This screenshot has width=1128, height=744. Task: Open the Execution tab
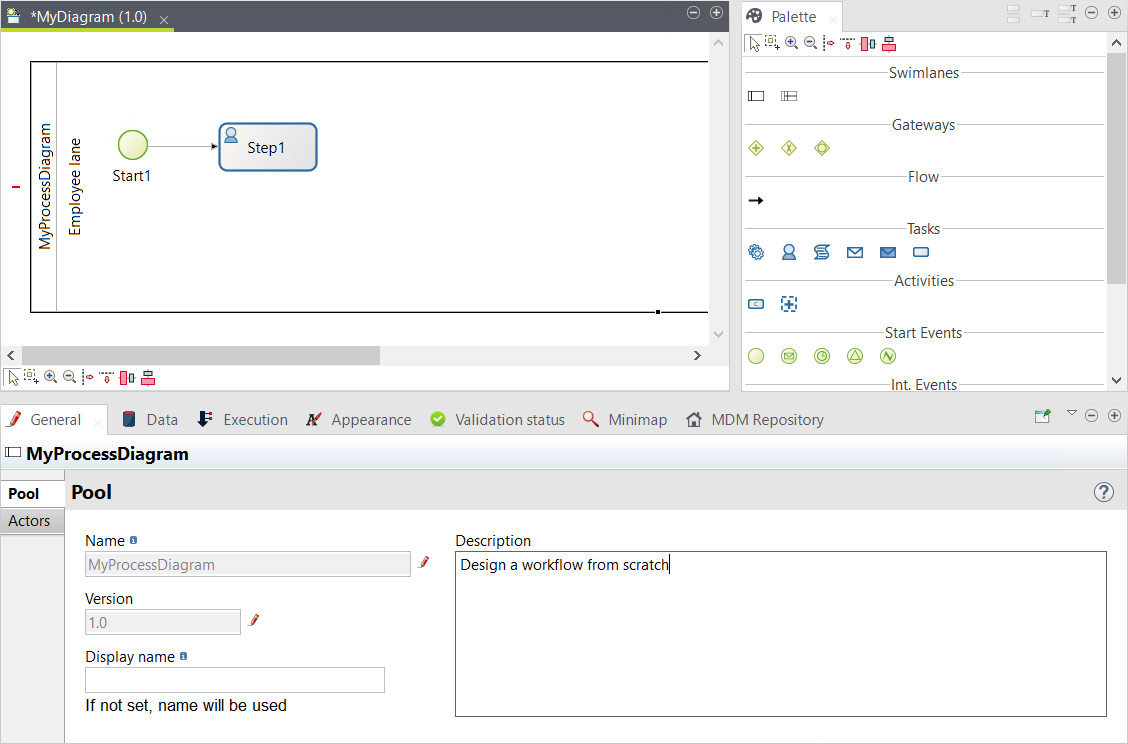click(242, 419)
